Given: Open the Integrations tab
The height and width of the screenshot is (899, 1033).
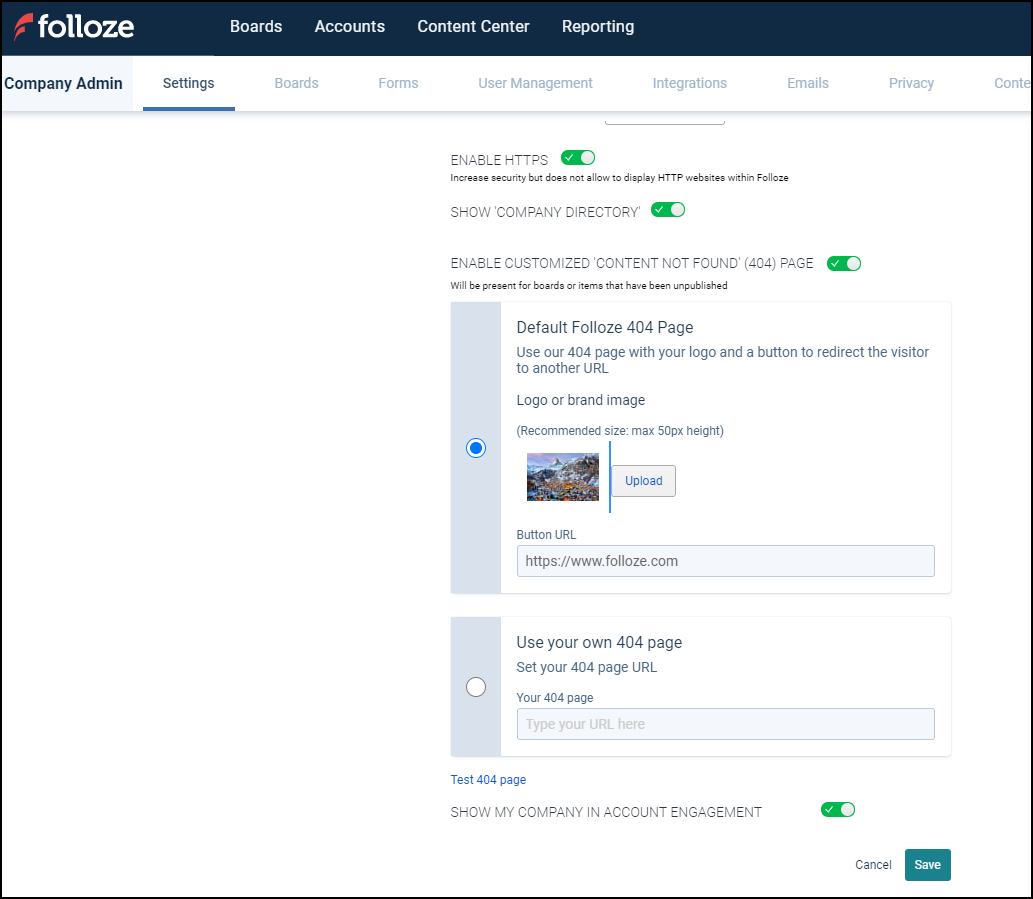Looking at the screenshot, I should tap(689, 83).
